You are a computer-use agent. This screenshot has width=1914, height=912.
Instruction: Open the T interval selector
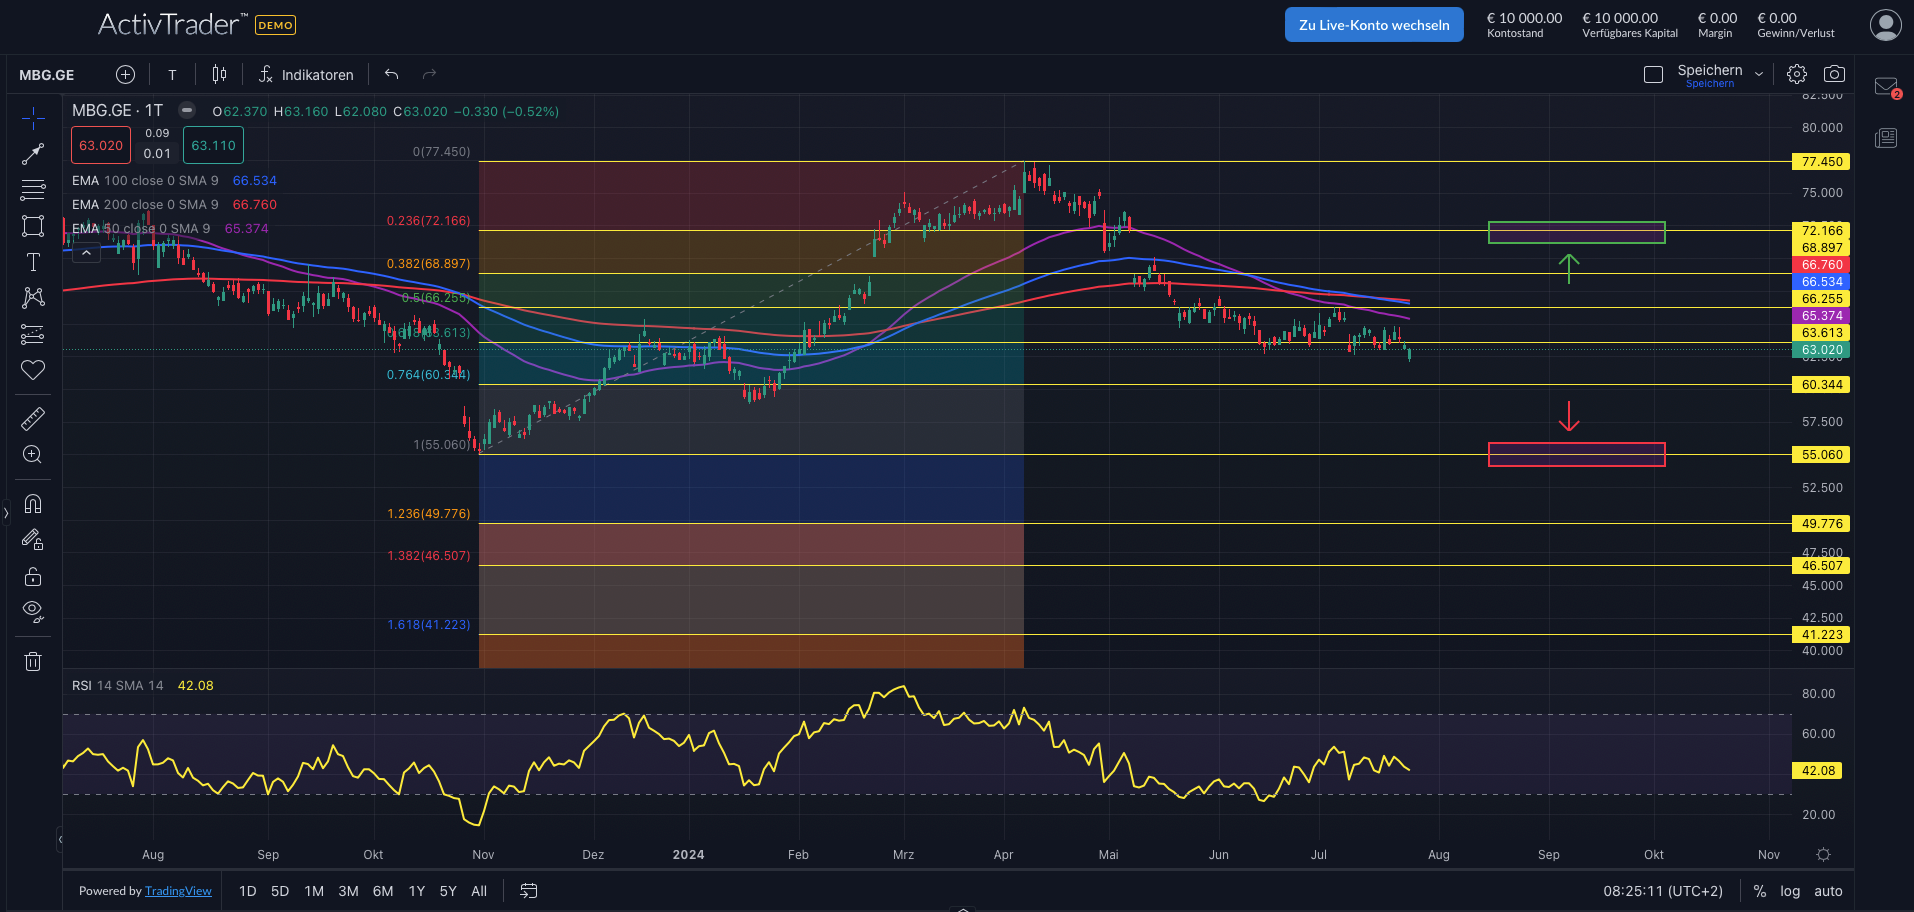tap(172, 75)
